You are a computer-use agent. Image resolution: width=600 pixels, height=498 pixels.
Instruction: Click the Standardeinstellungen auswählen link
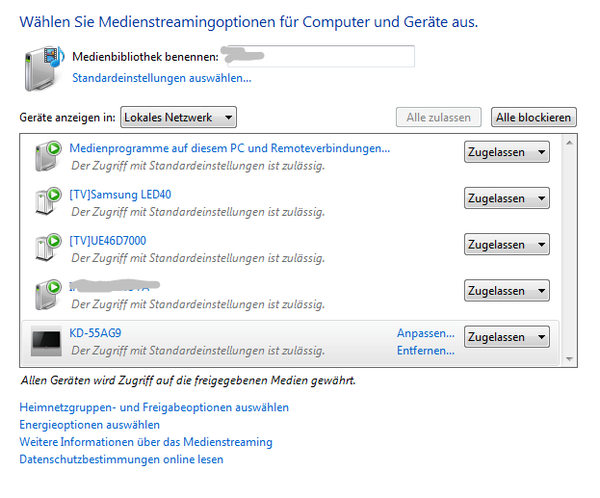pos(161,77)
